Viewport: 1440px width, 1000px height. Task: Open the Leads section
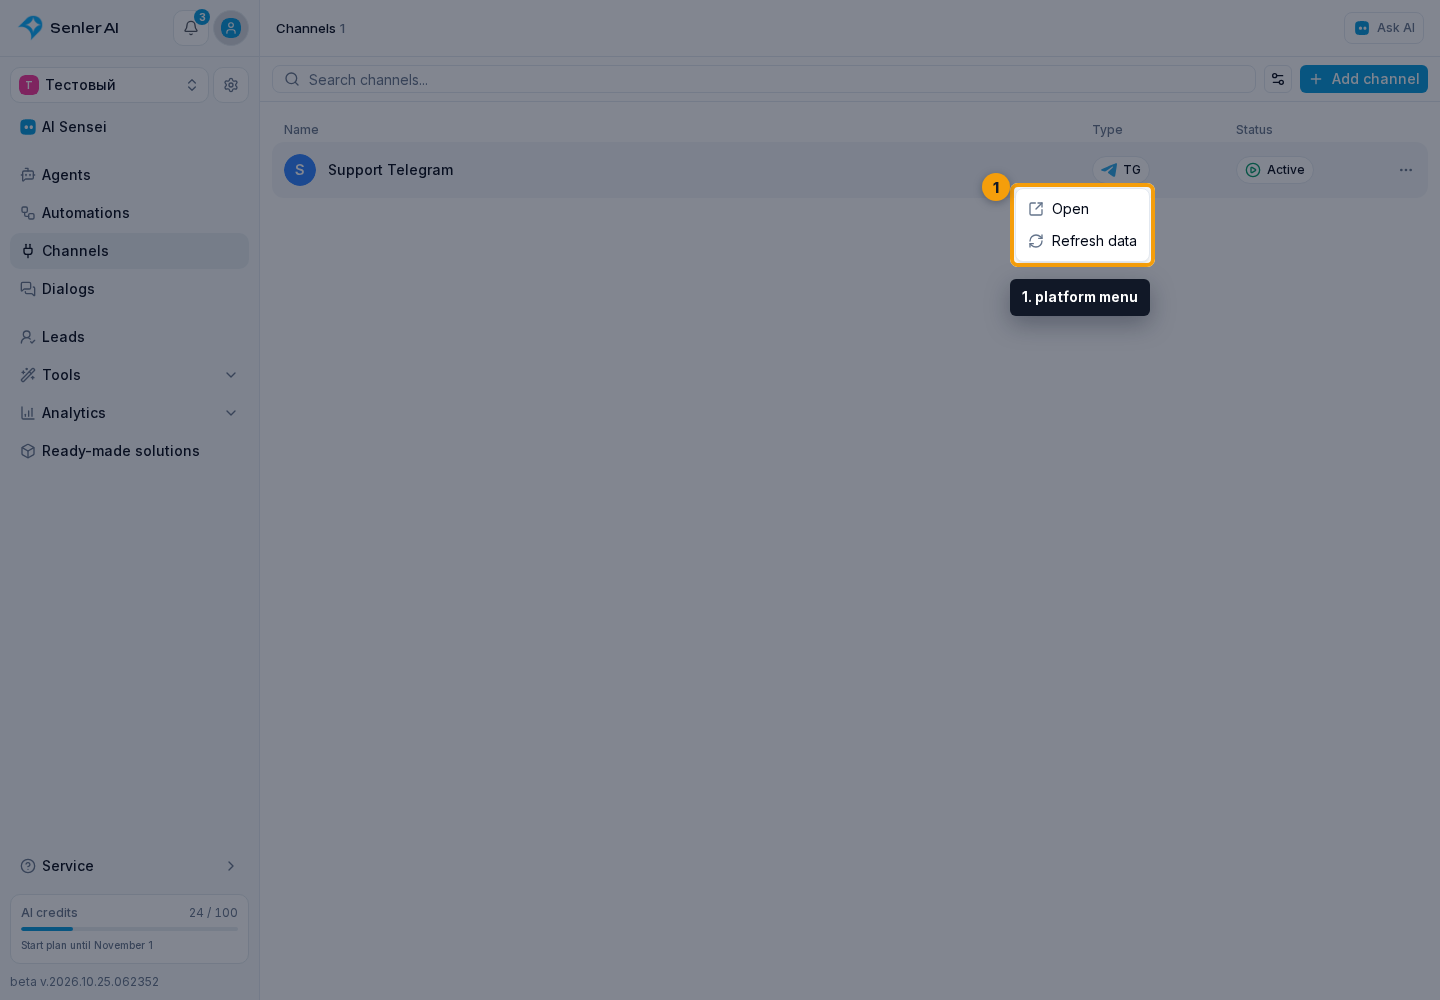pyautogui.click(x=130, y=337)
